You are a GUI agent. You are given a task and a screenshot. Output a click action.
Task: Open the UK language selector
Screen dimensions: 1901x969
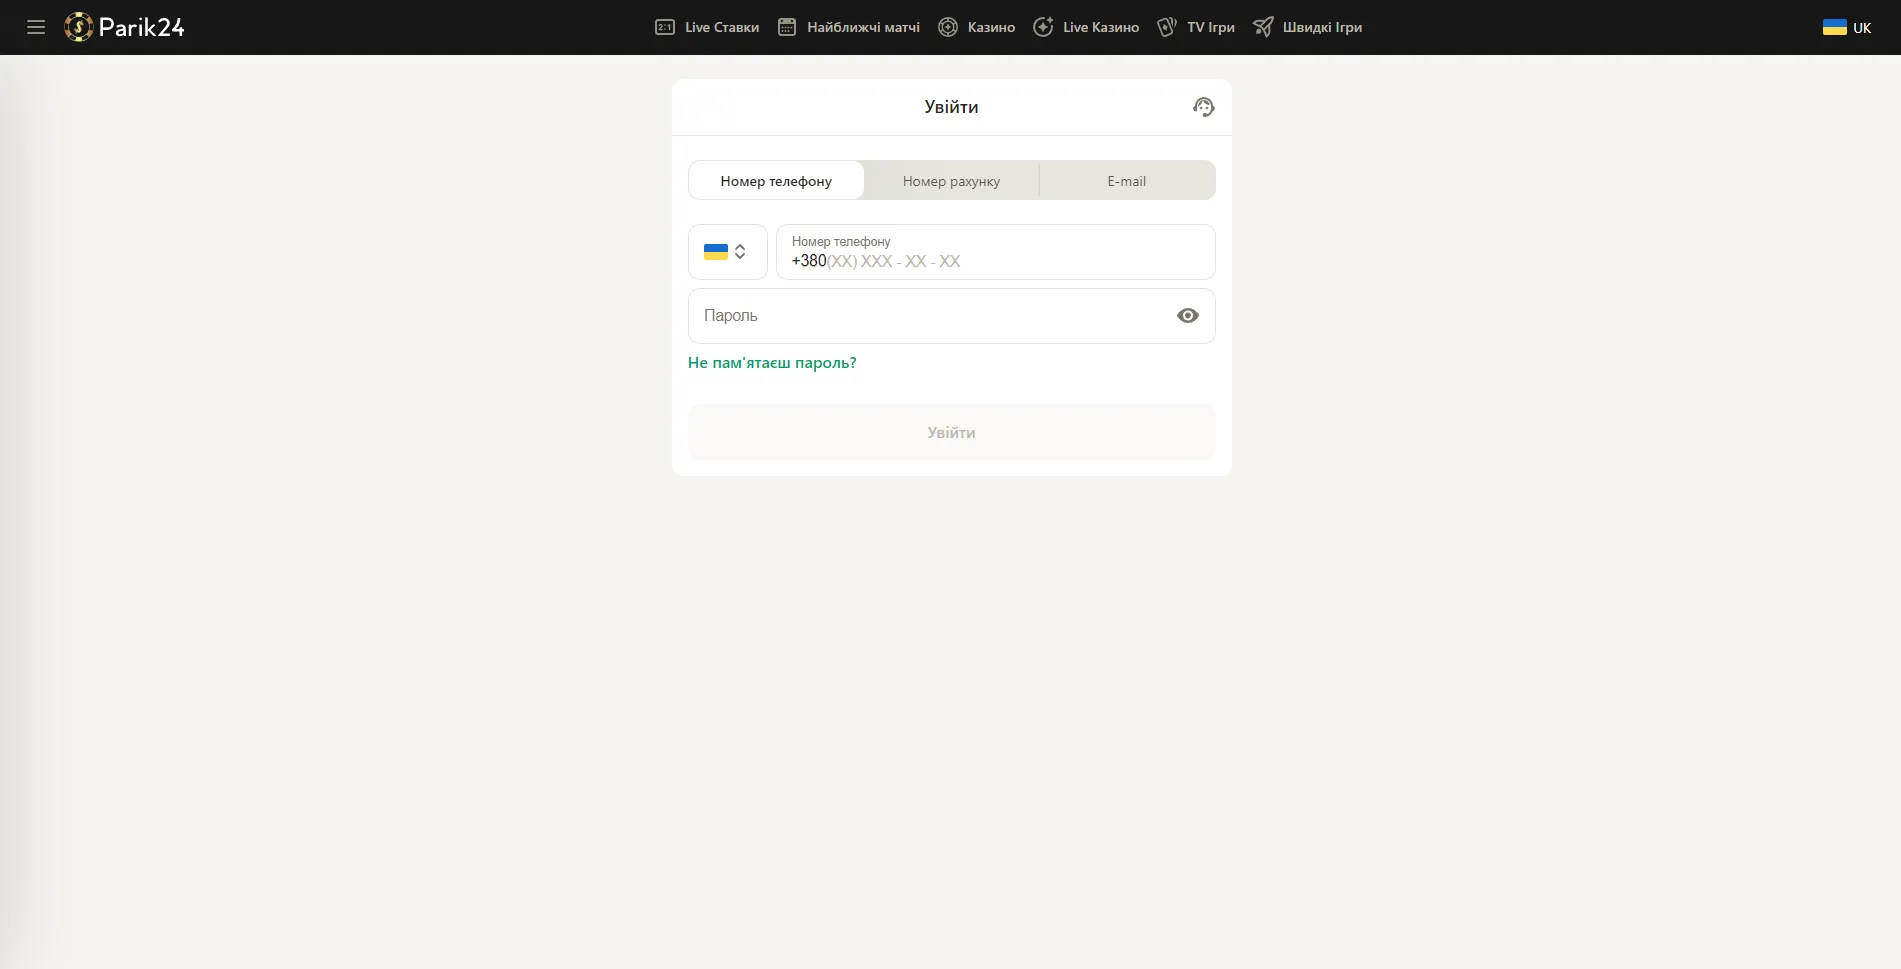(x=1846, y=27)
